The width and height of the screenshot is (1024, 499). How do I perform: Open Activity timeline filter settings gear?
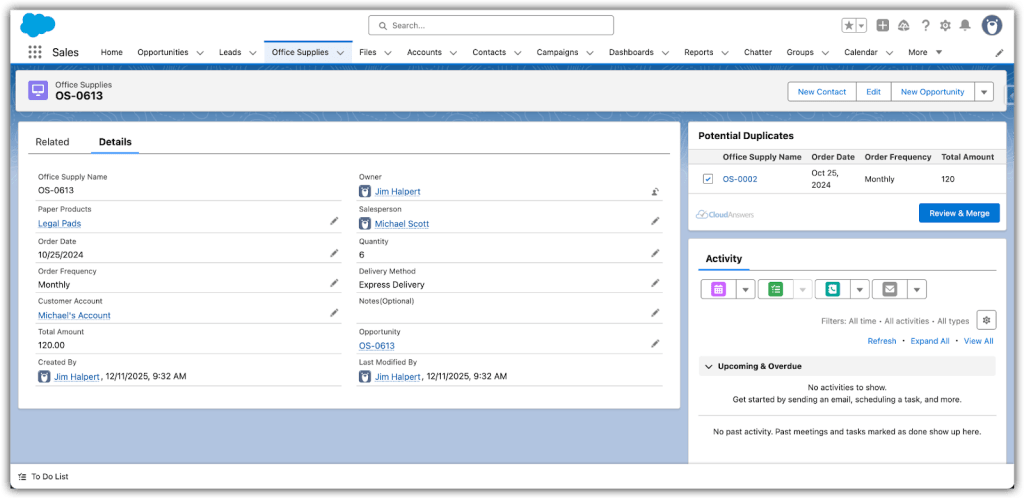pos(986,320)
